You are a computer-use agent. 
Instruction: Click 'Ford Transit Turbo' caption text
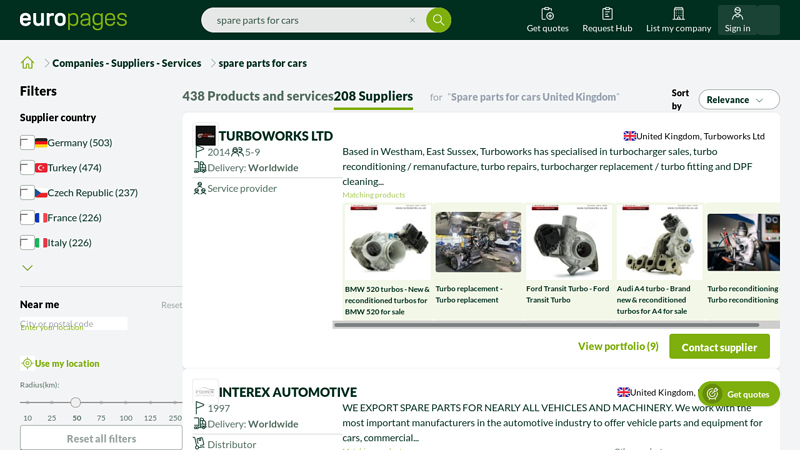pyautogui.click(x=567, y=294)
